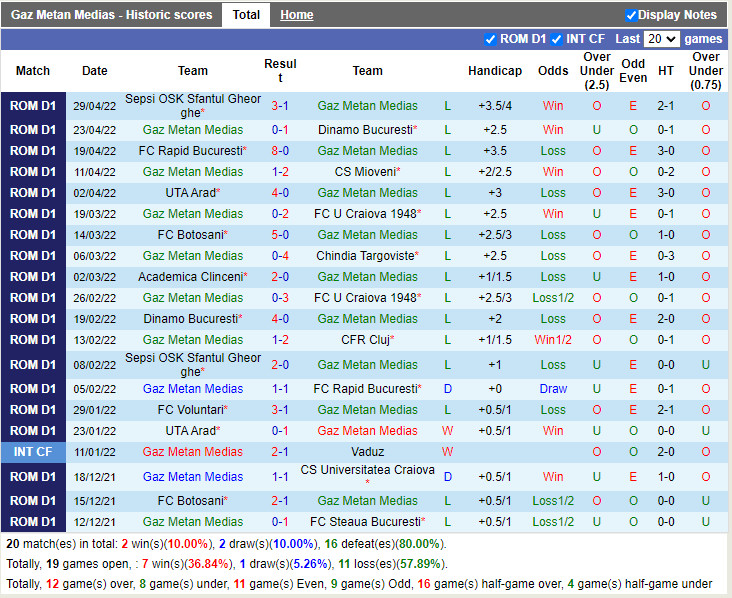Open the CS Universitatea Craiova team link
The height and width of the screenshot is (598, 732).
click(367, 470)
